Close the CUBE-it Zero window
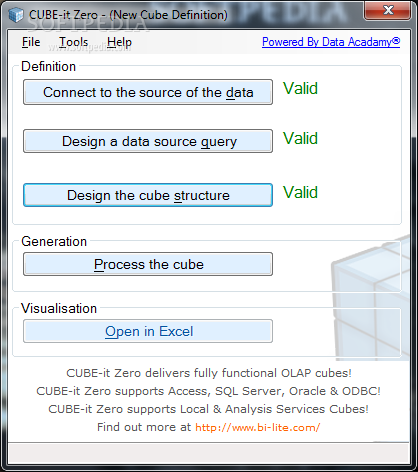The height and width of the screenshot is (472, 418). pyautogui.click(x=388, y=10)
